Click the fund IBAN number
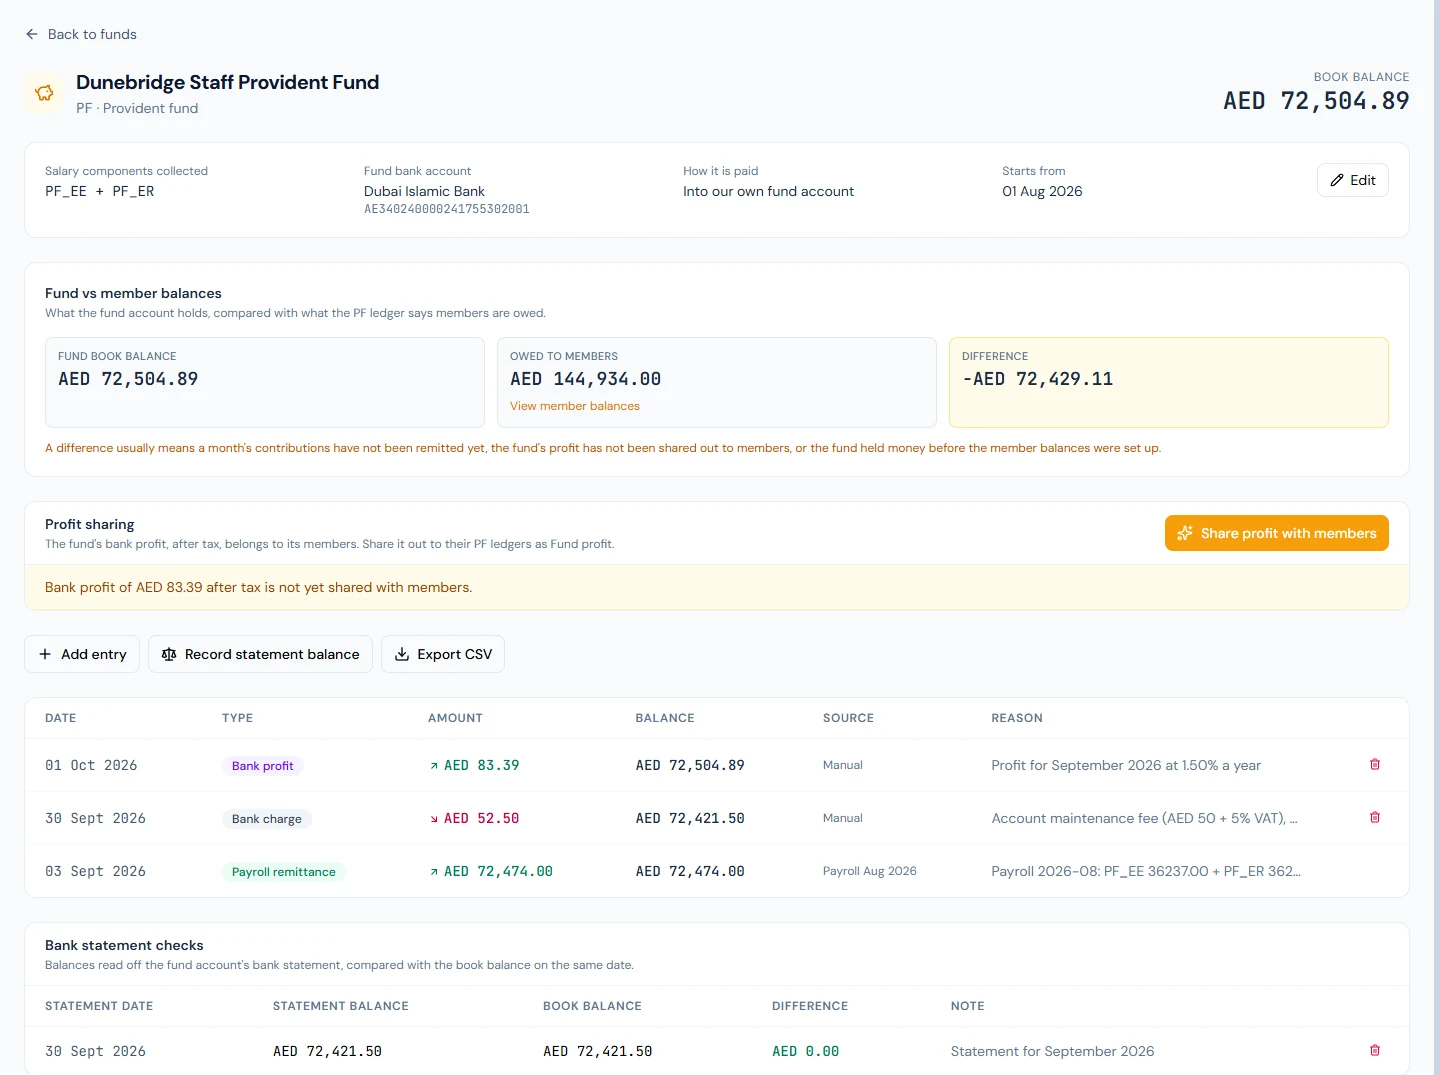The width and height of the screenshot is (1440, 1075). (x=447, y=209)
